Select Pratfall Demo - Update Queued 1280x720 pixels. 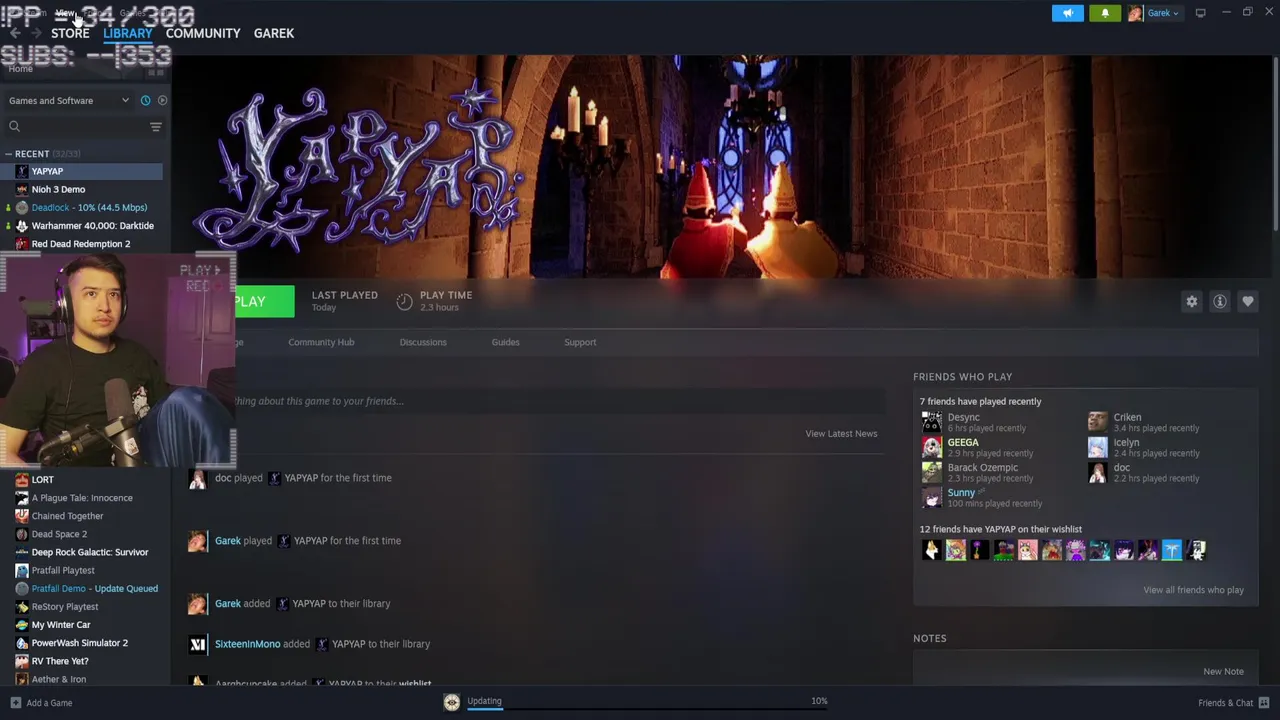(x=94, y=588)
